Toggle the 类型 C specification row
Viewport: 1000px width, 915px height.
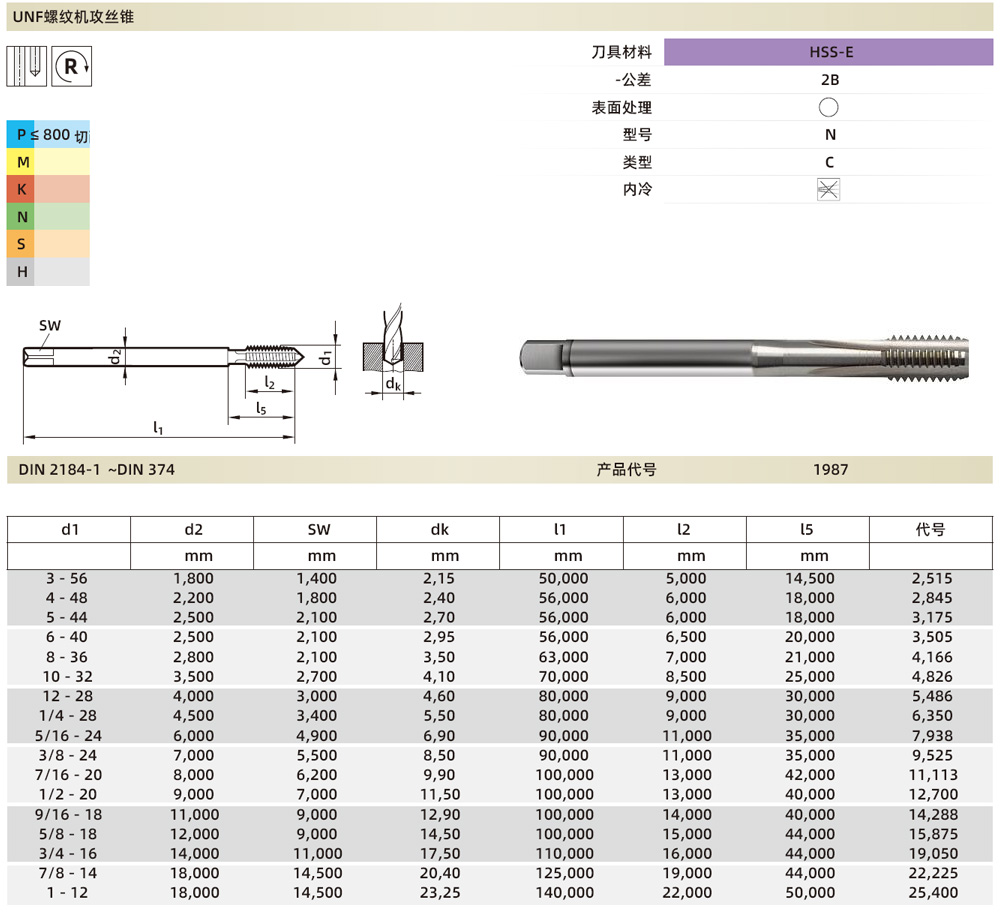tap(760, 161)
